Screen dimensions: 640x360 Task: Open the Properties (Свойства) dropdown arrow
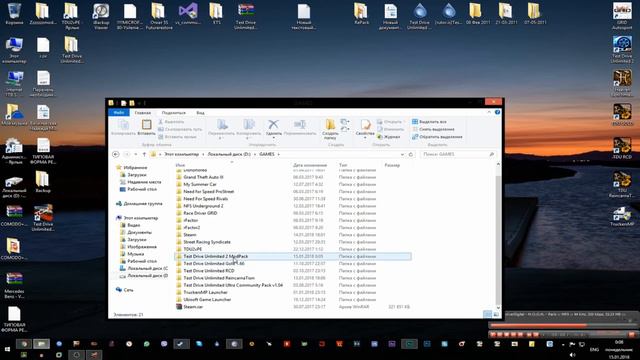365,138
